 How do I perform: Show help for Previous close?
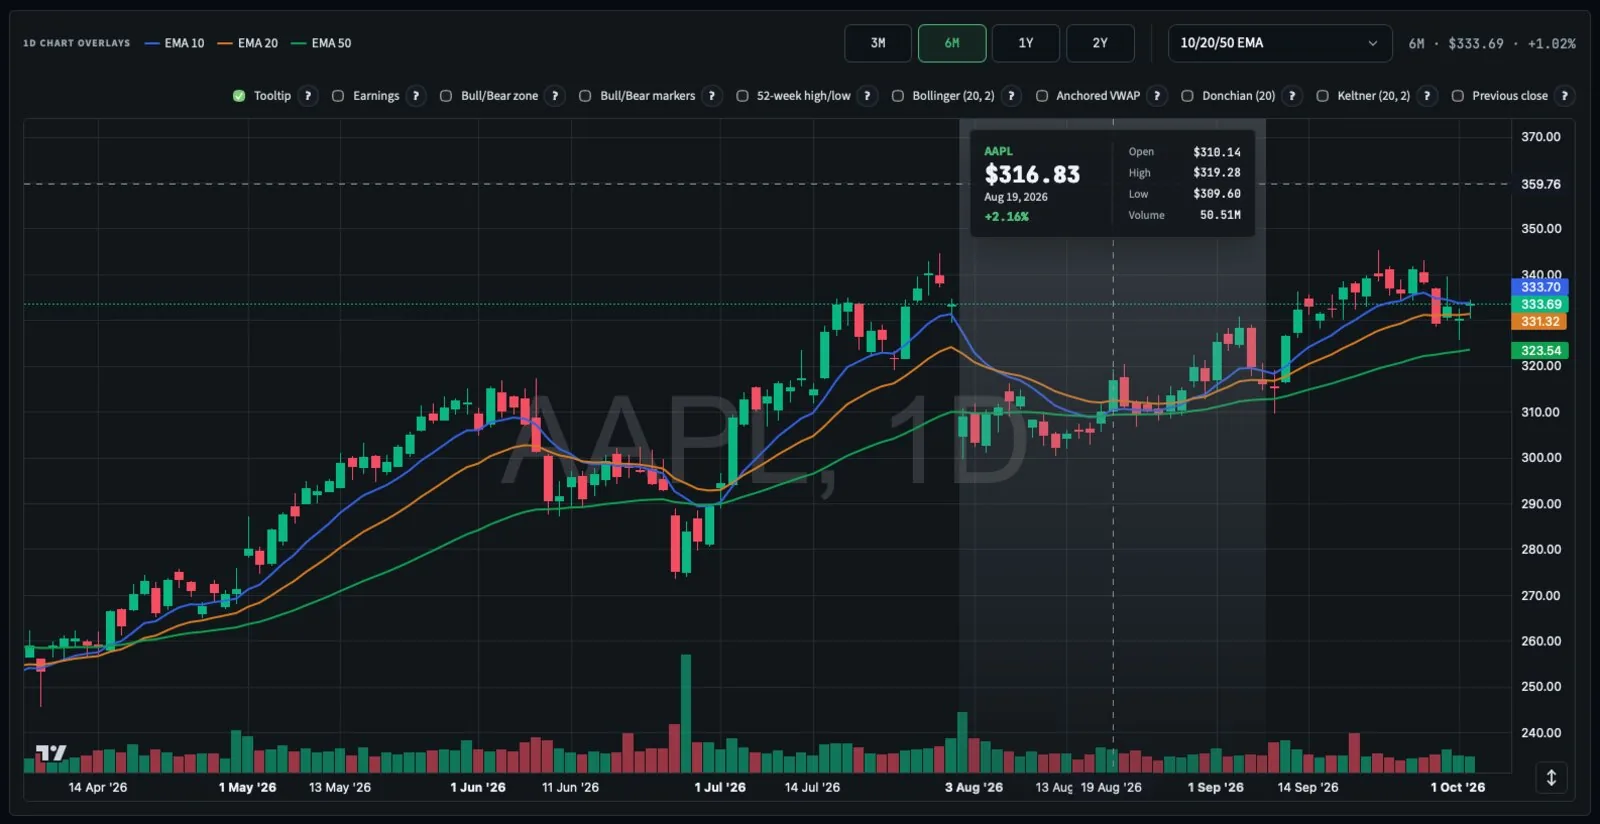point(1565,96)
